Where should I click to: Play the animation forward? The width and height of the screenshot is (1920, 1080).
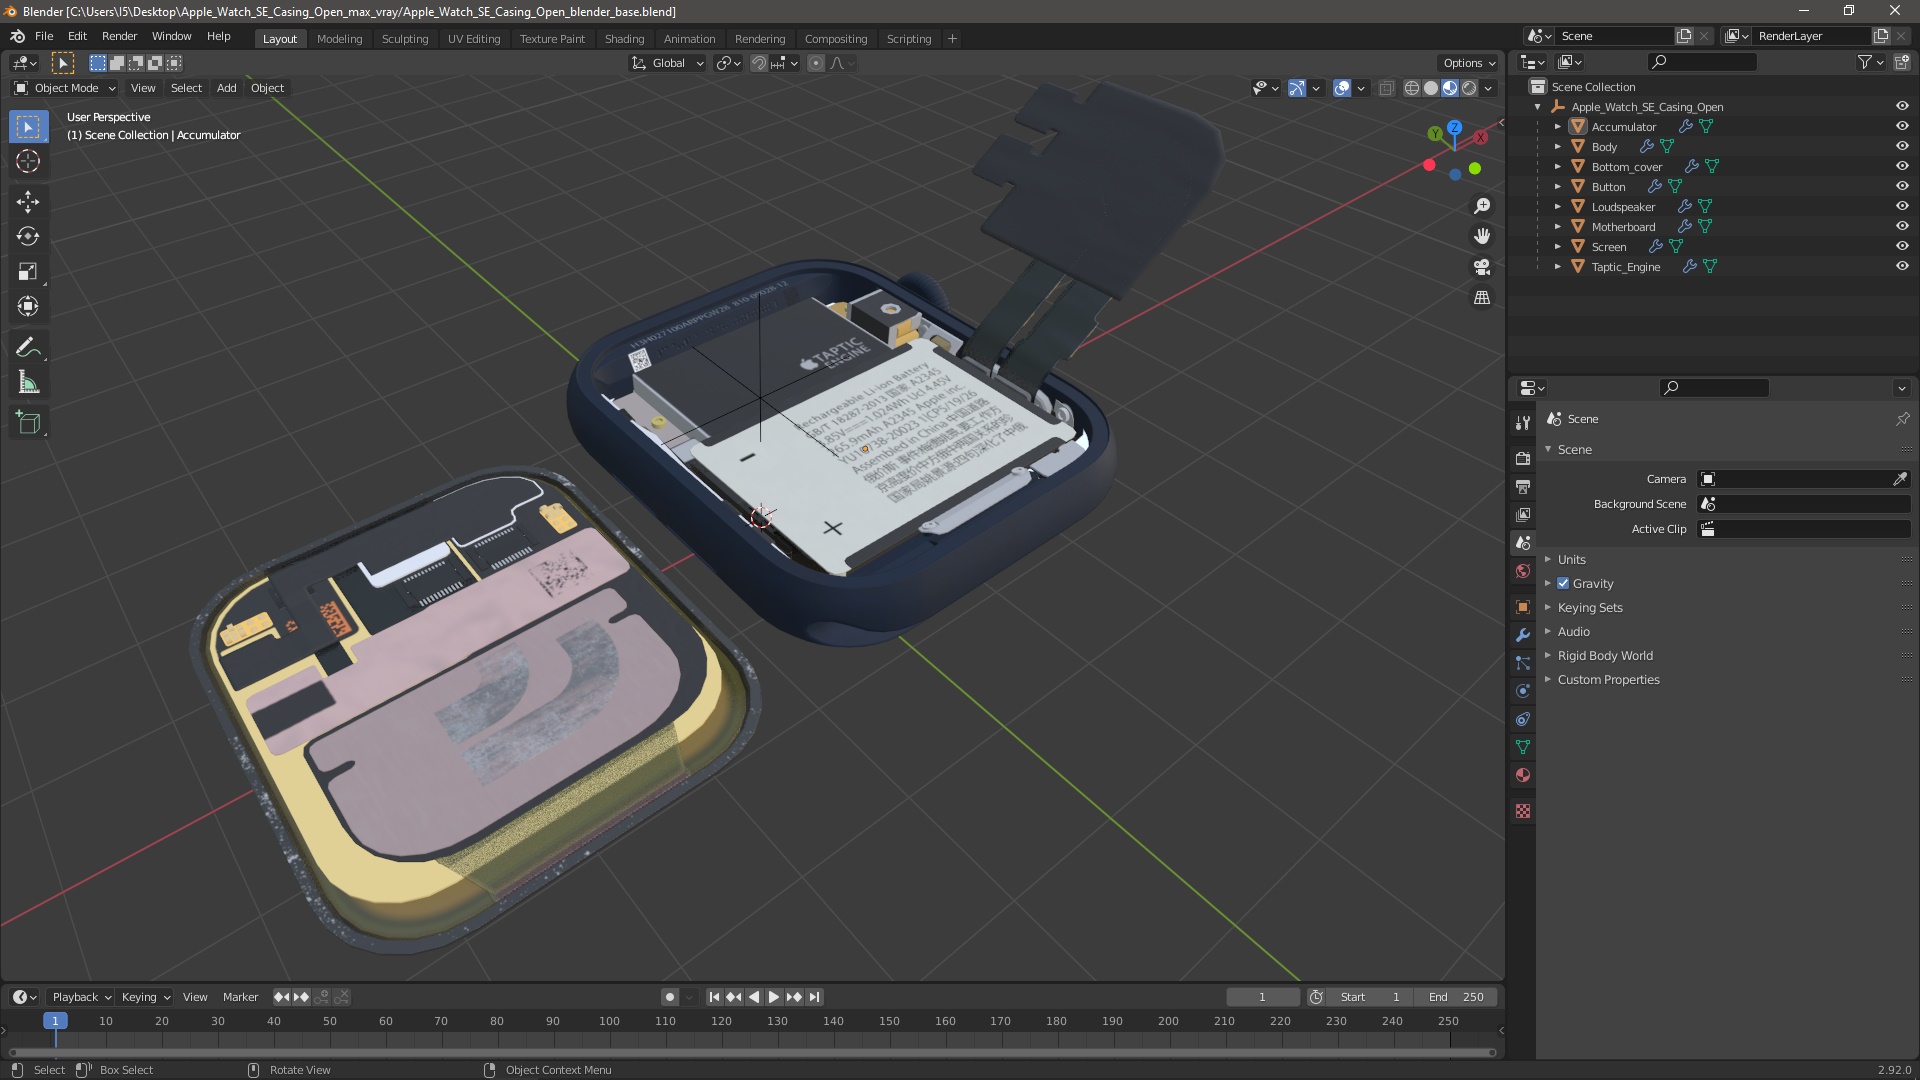point(773,997)
